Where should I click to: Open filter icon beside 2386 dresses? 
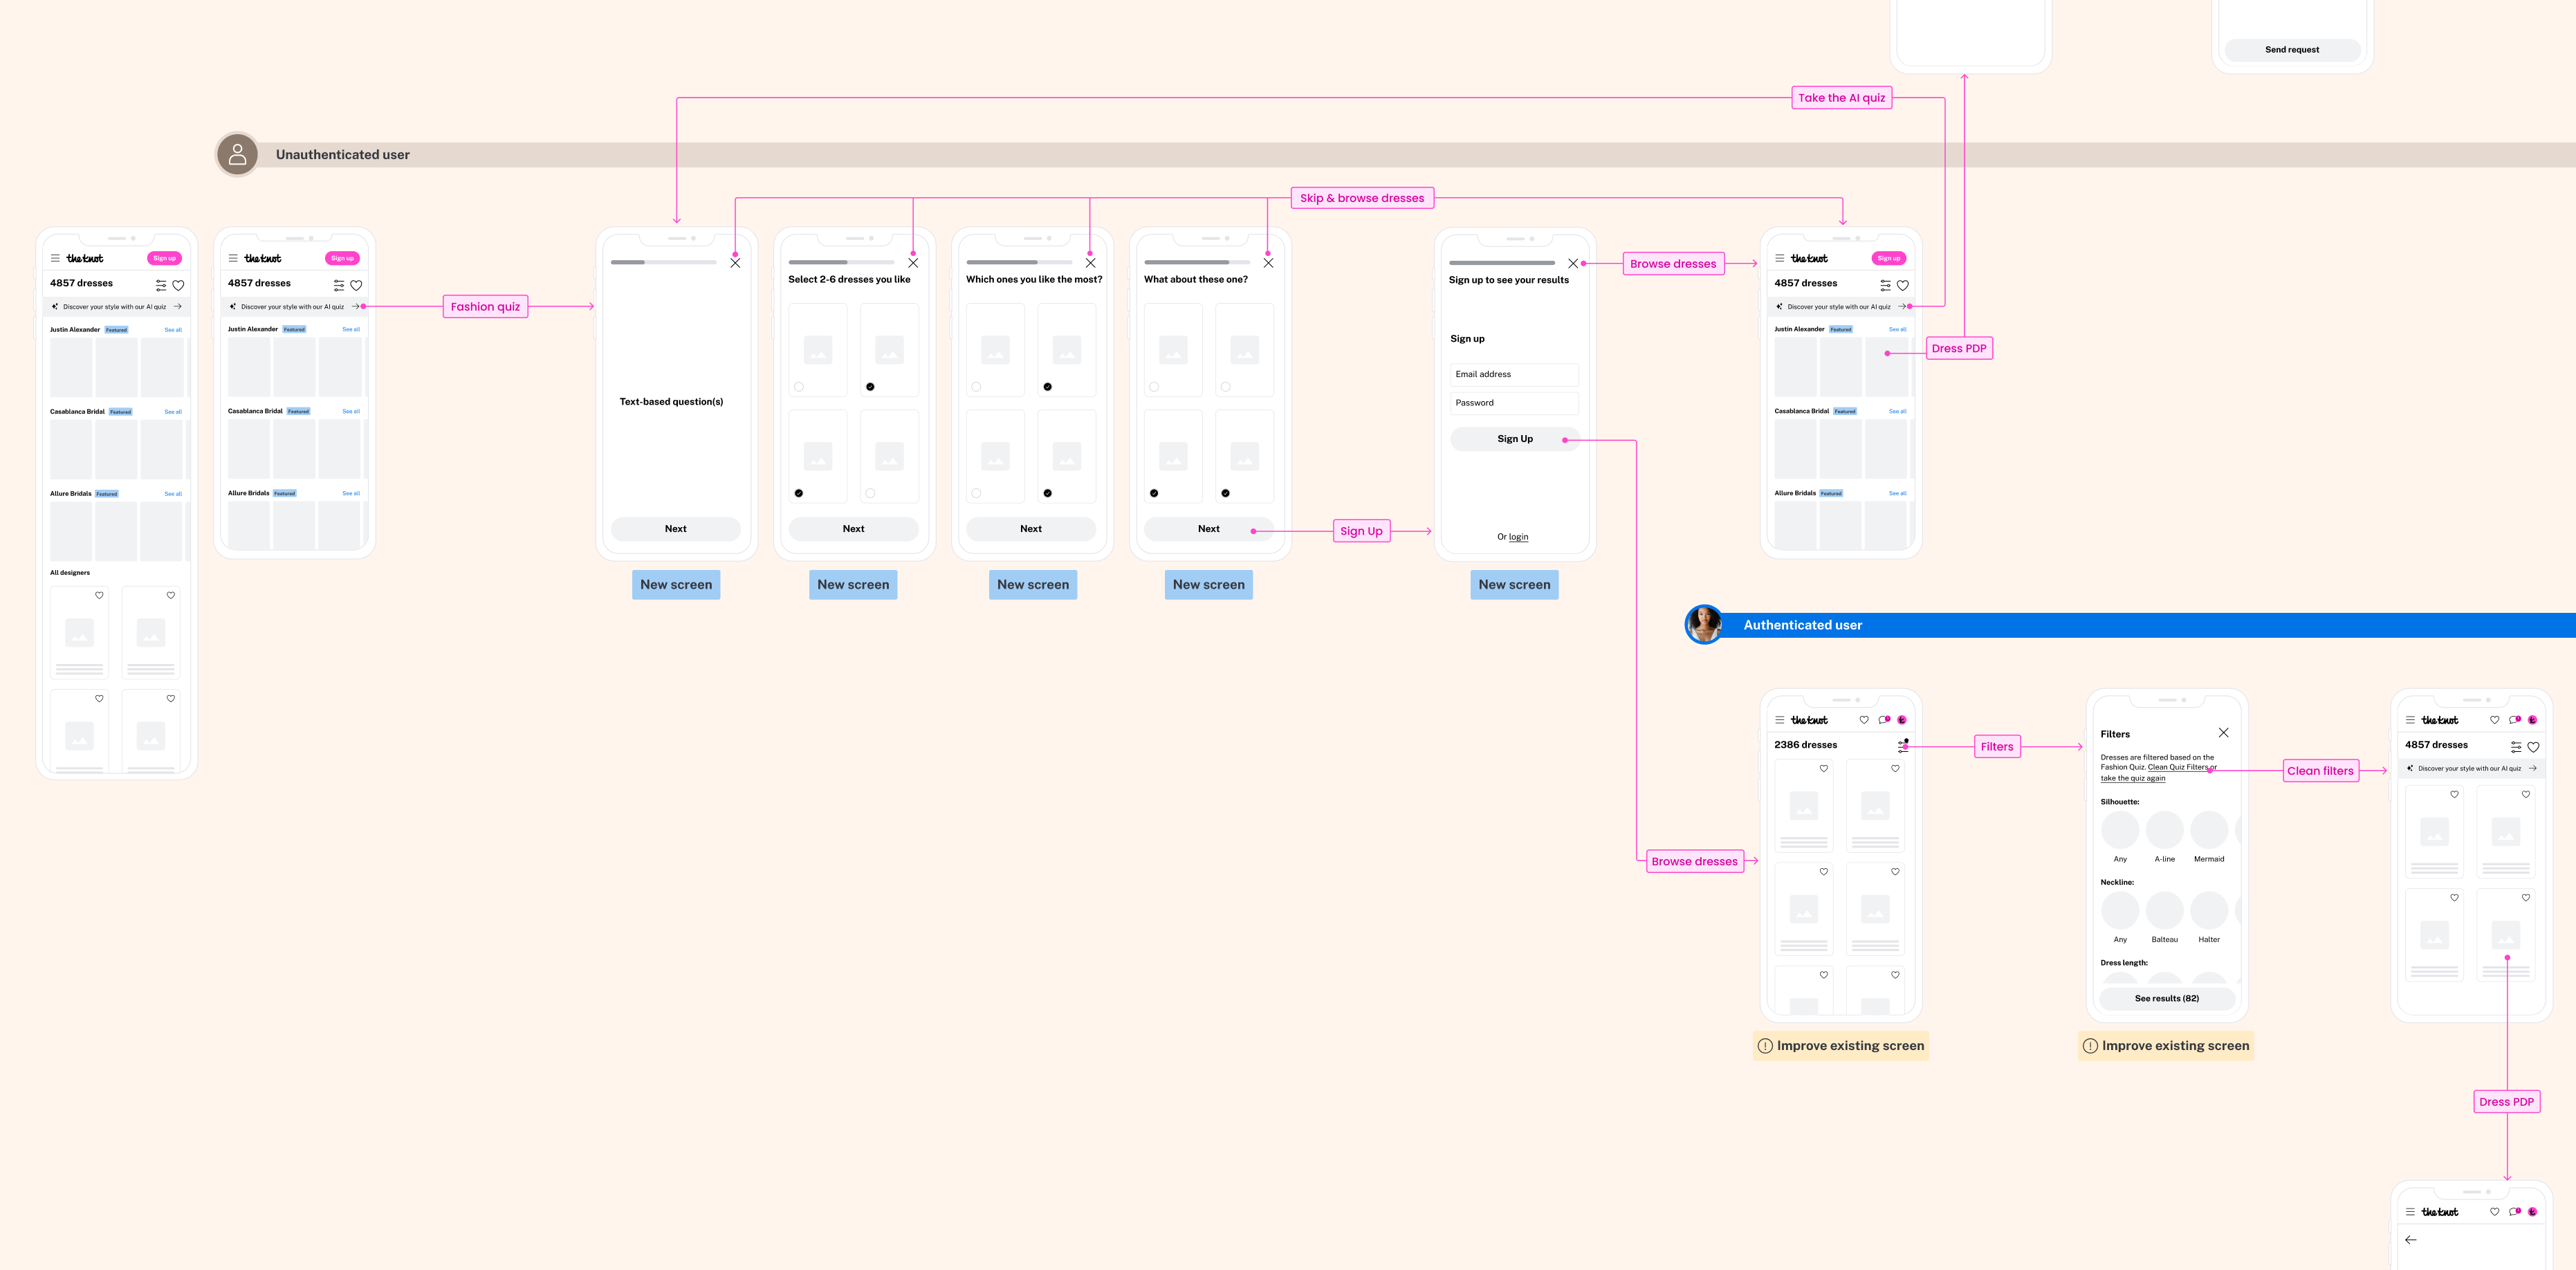coord(1902,746)
